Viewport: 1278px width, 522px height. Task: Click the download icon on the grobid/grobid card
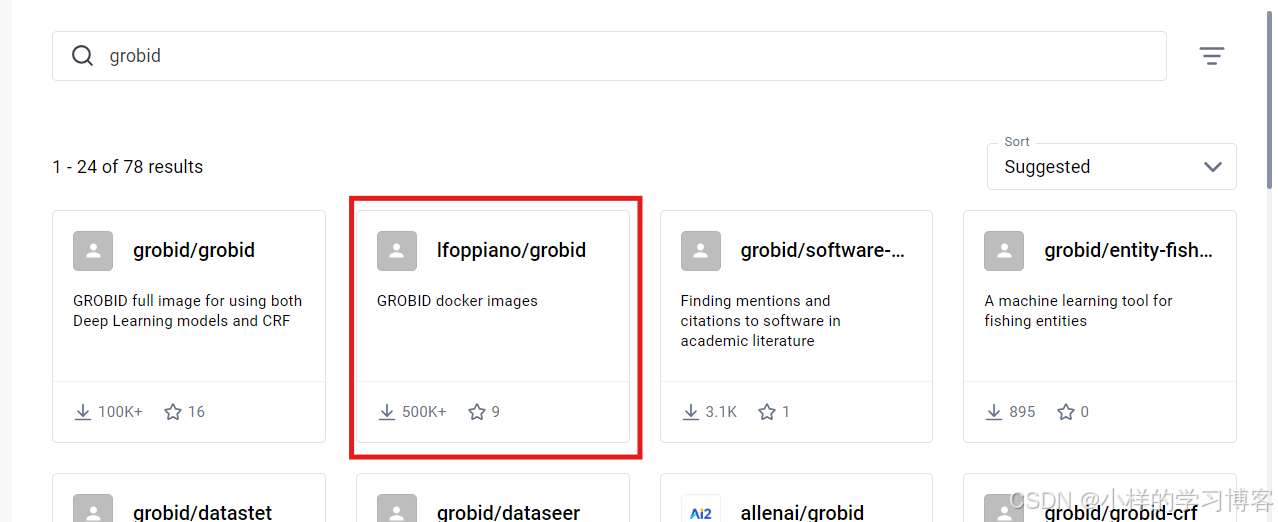[83, 412]
